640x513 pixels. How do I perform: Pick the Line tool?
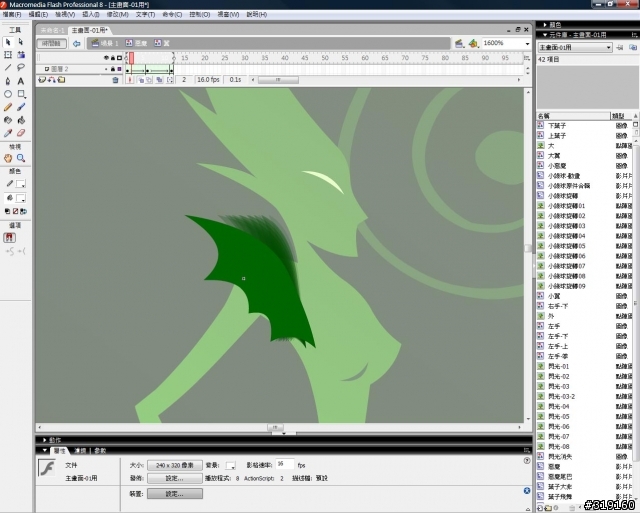(8, 68)
